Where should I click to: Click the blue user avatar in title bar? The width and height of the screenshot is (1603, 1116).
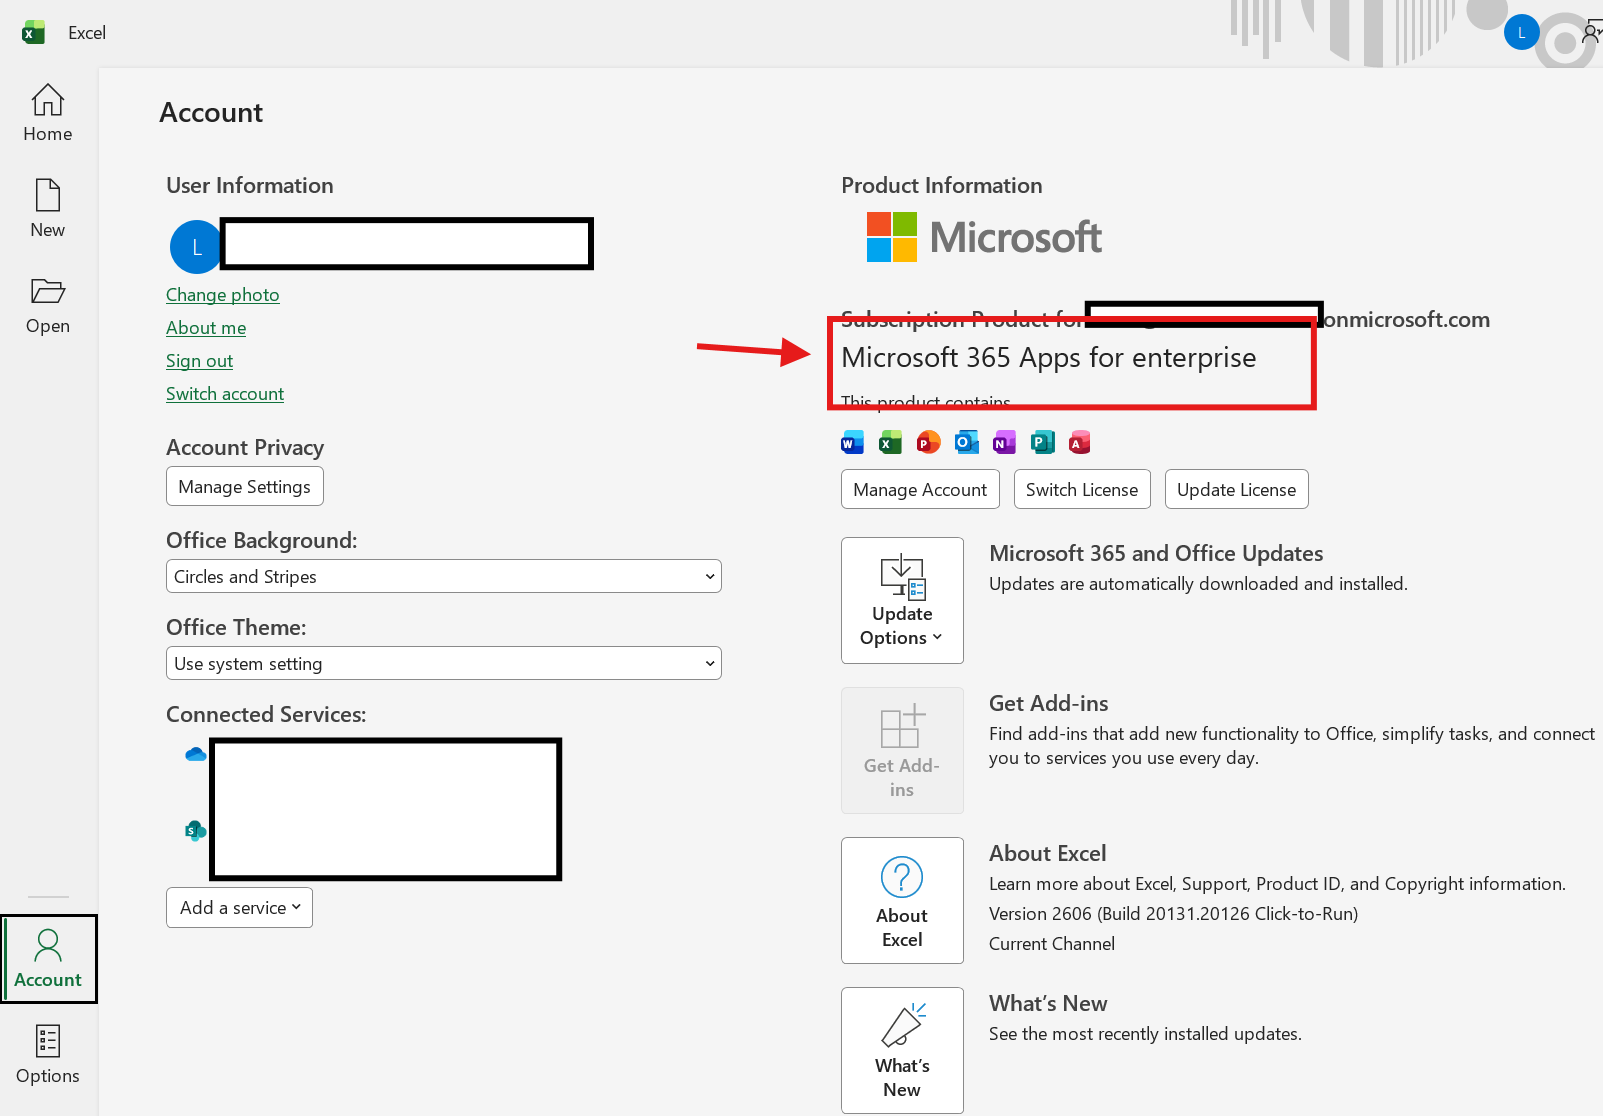[x=1521, y=32]
